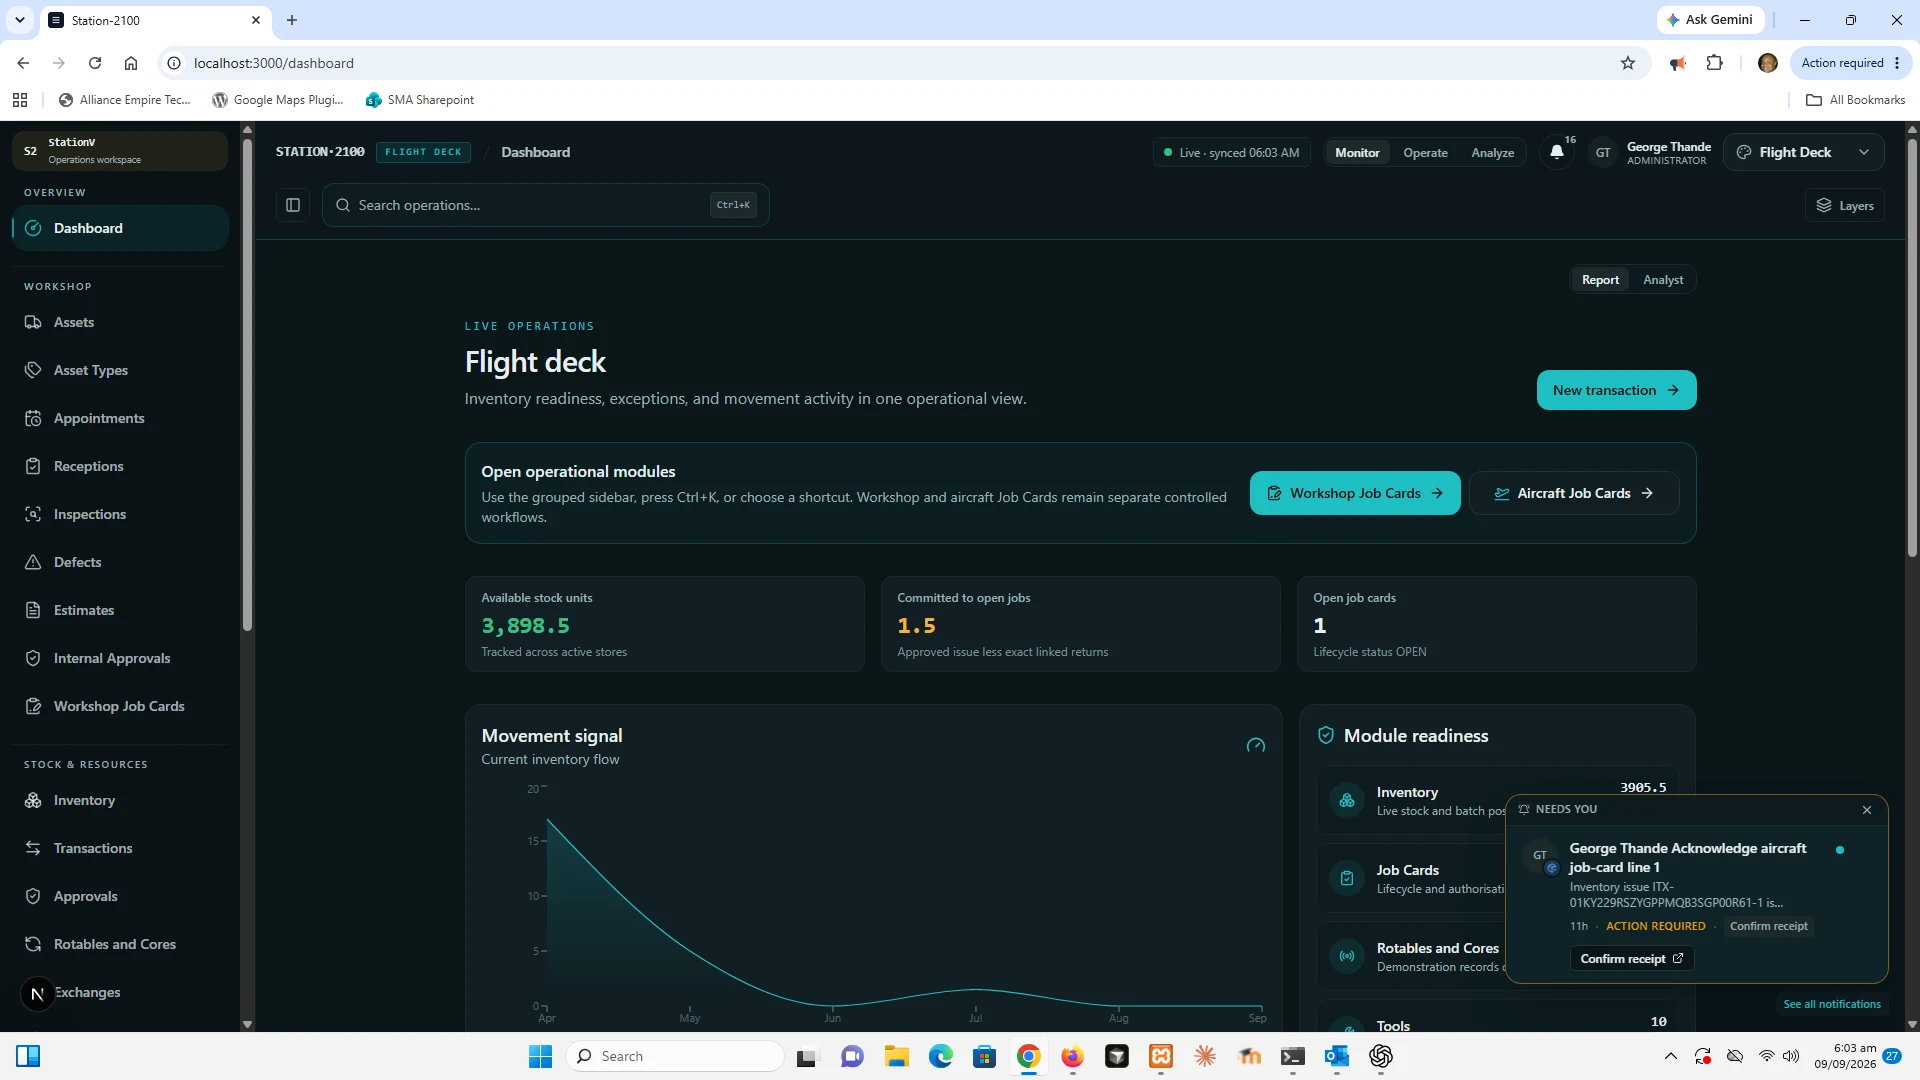Open Rotables and Cores in the sidebar
The height and width of the screenshot is (1080, 1920).
point(120,944)
